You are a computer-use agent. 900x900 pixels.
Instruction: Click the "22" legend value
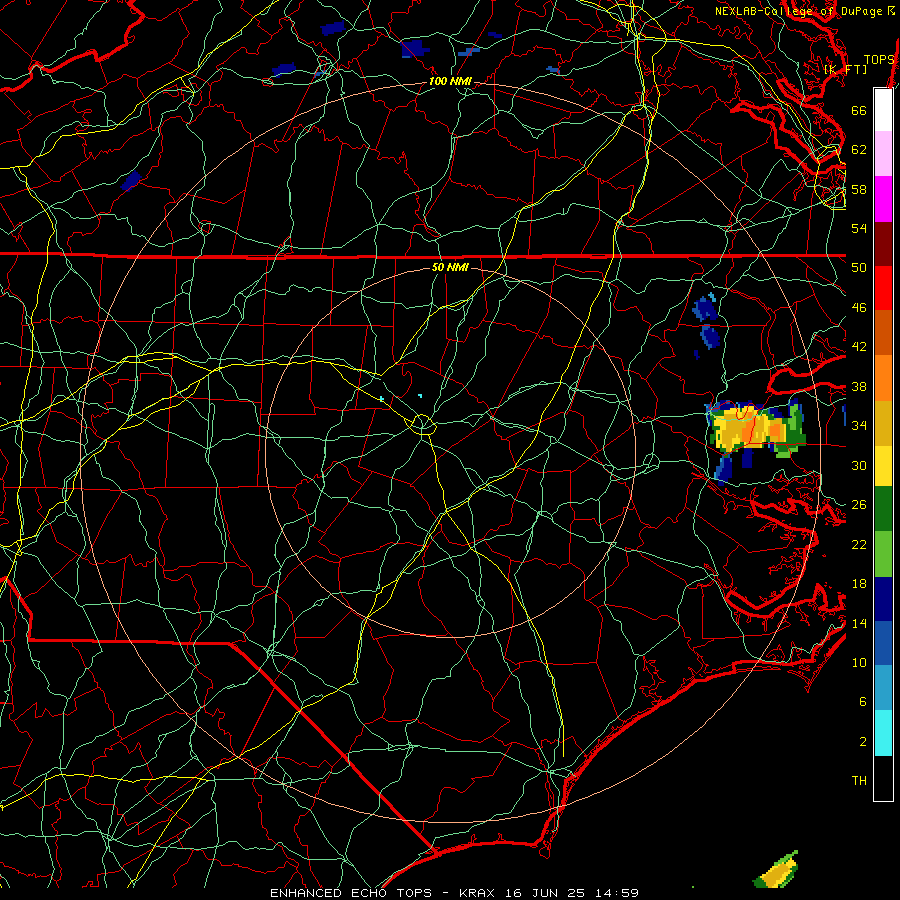859,544
